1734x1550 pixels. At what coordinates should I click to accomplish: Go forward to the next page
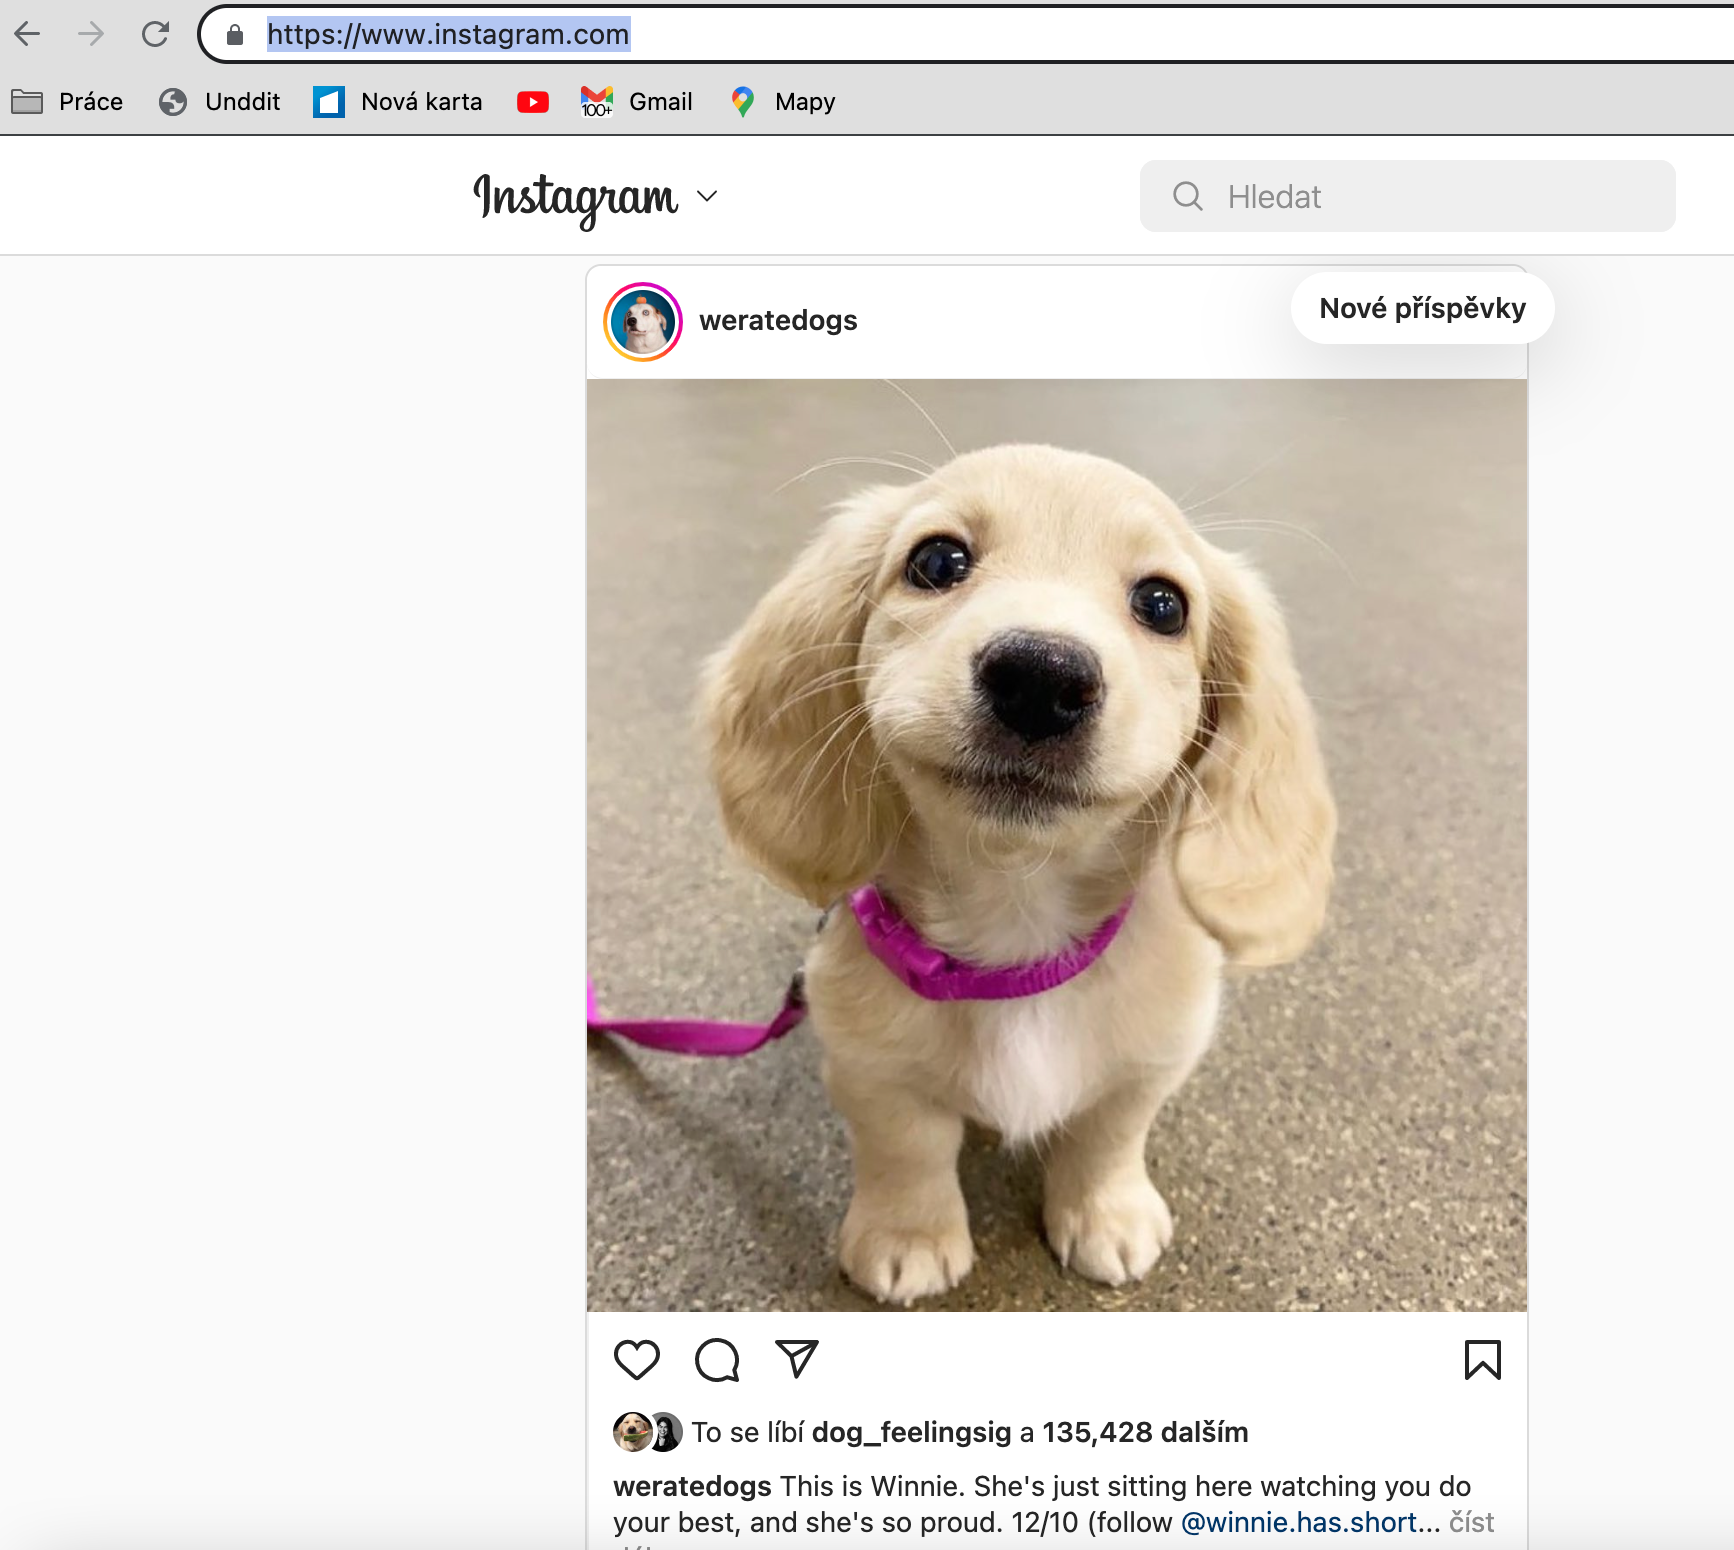pyautogui.click(x=91, y=35)
